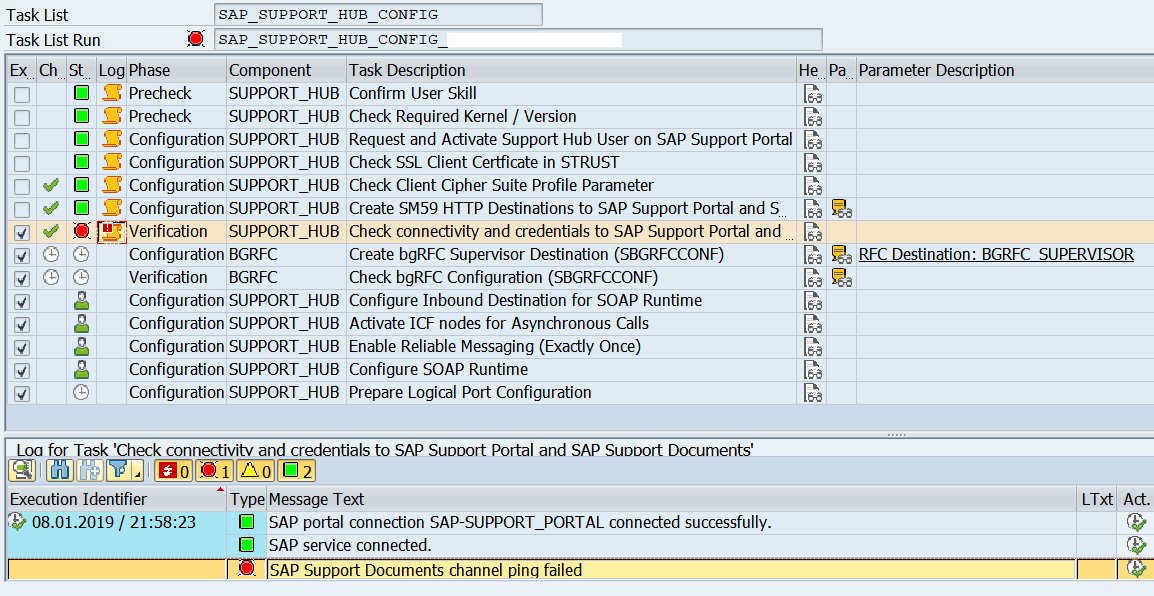Viewport: 1154px width, 596px height.
Task: Open log for Create SM59 HTTP Destinations task
Action: pos(112,208)
